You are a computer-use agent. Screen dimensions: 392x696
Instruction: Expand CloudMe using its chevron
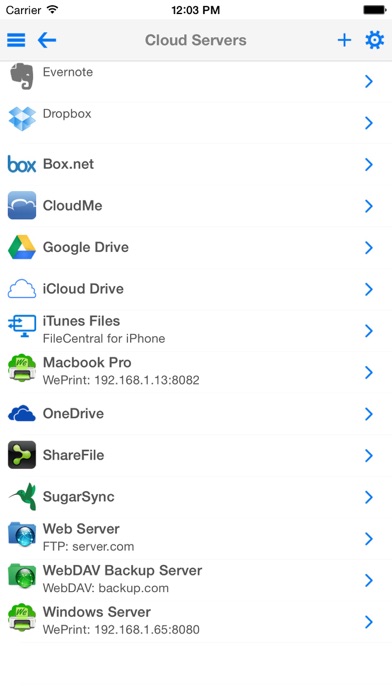[x=368, y=206]
